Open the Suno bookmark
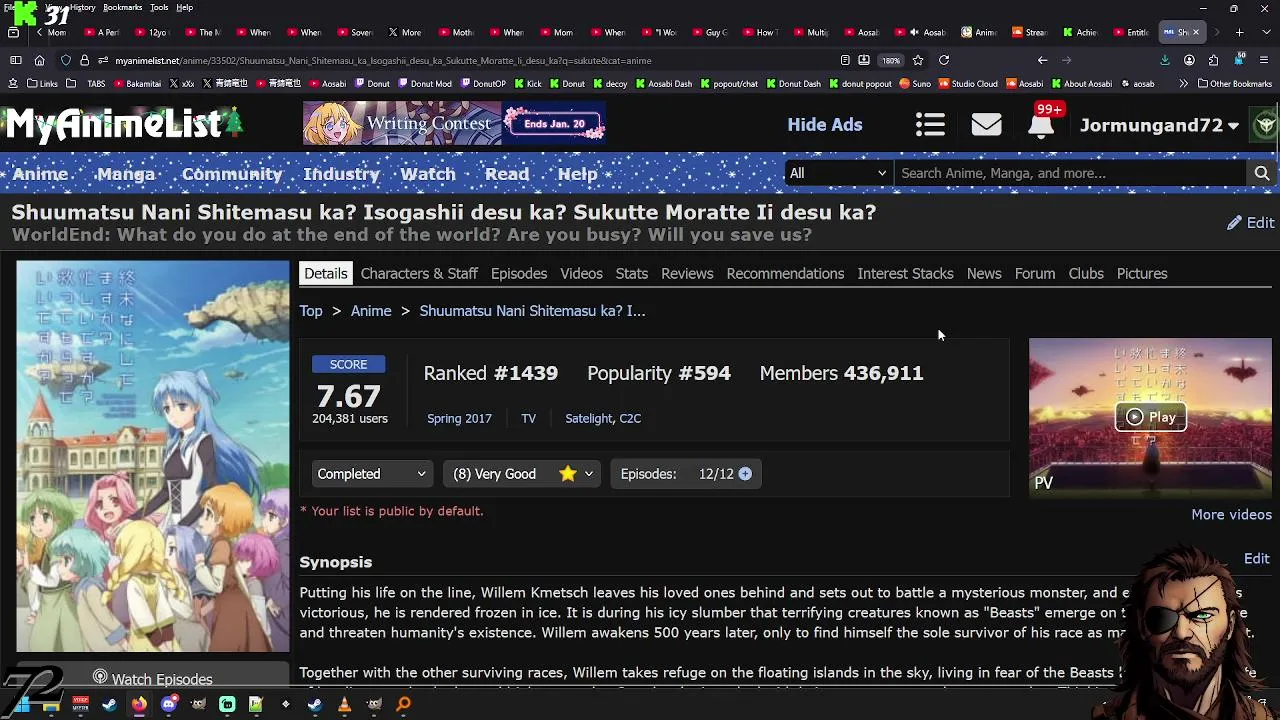1280x720 pixels. (915, 84)
